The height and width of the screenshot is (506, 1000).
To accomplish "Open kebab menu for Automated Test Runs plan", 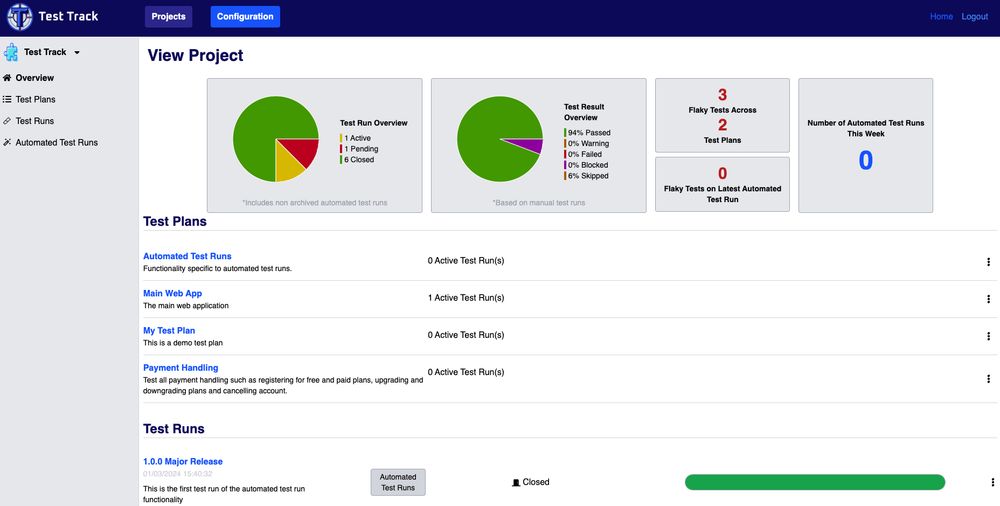I will pyautogui.click(x=989, y=262).
